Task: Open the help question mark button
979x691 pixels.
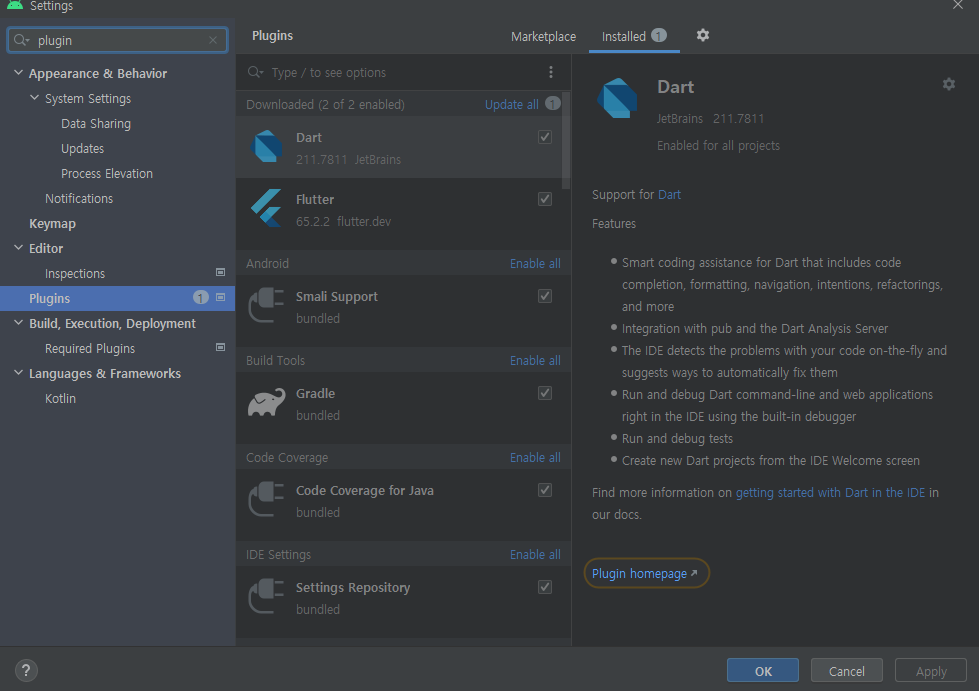Action: (x=26, y=670)
